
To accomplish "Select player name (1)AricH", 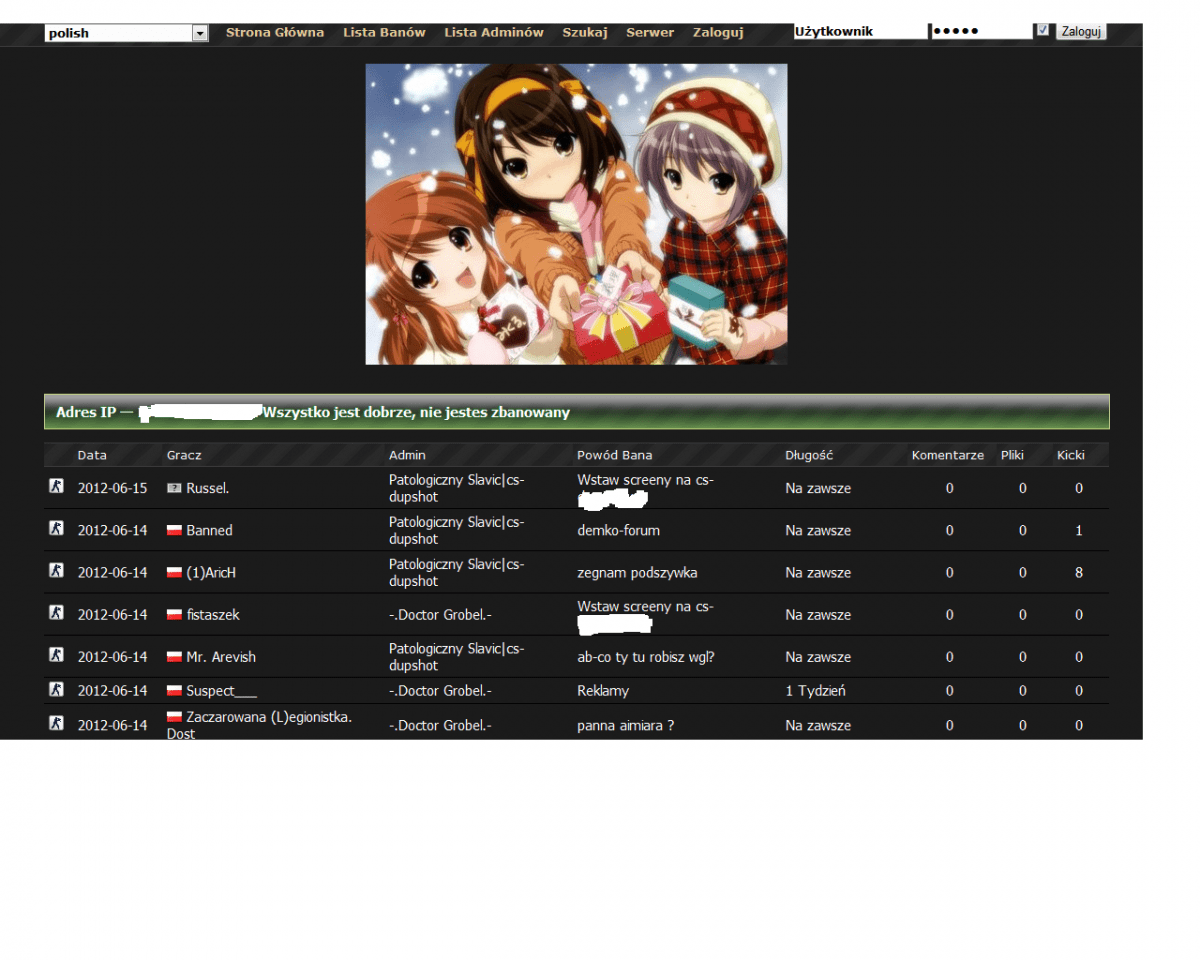I will pyautogui.click(x=211, y=573).
